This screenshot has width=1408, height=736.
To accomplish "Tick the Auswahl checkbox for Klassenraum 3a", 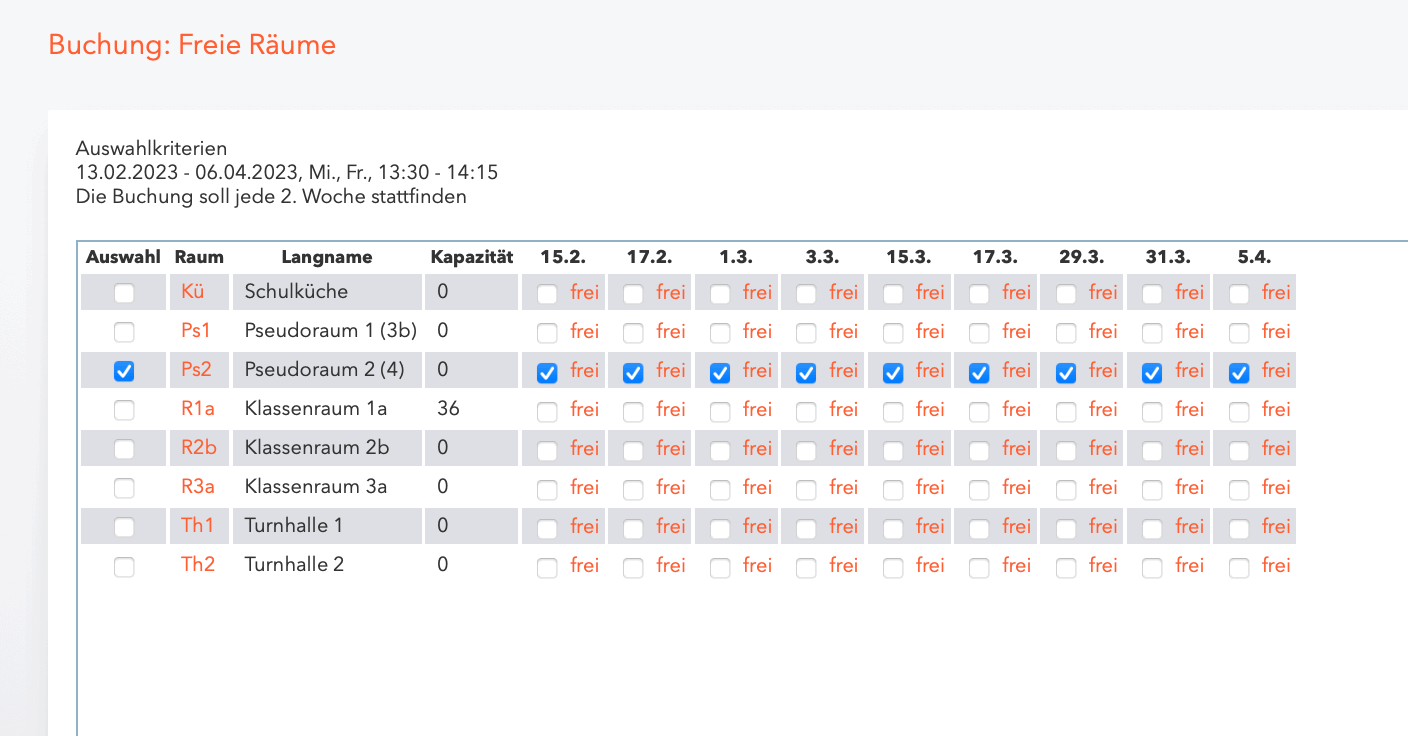I will coord(124,488).
